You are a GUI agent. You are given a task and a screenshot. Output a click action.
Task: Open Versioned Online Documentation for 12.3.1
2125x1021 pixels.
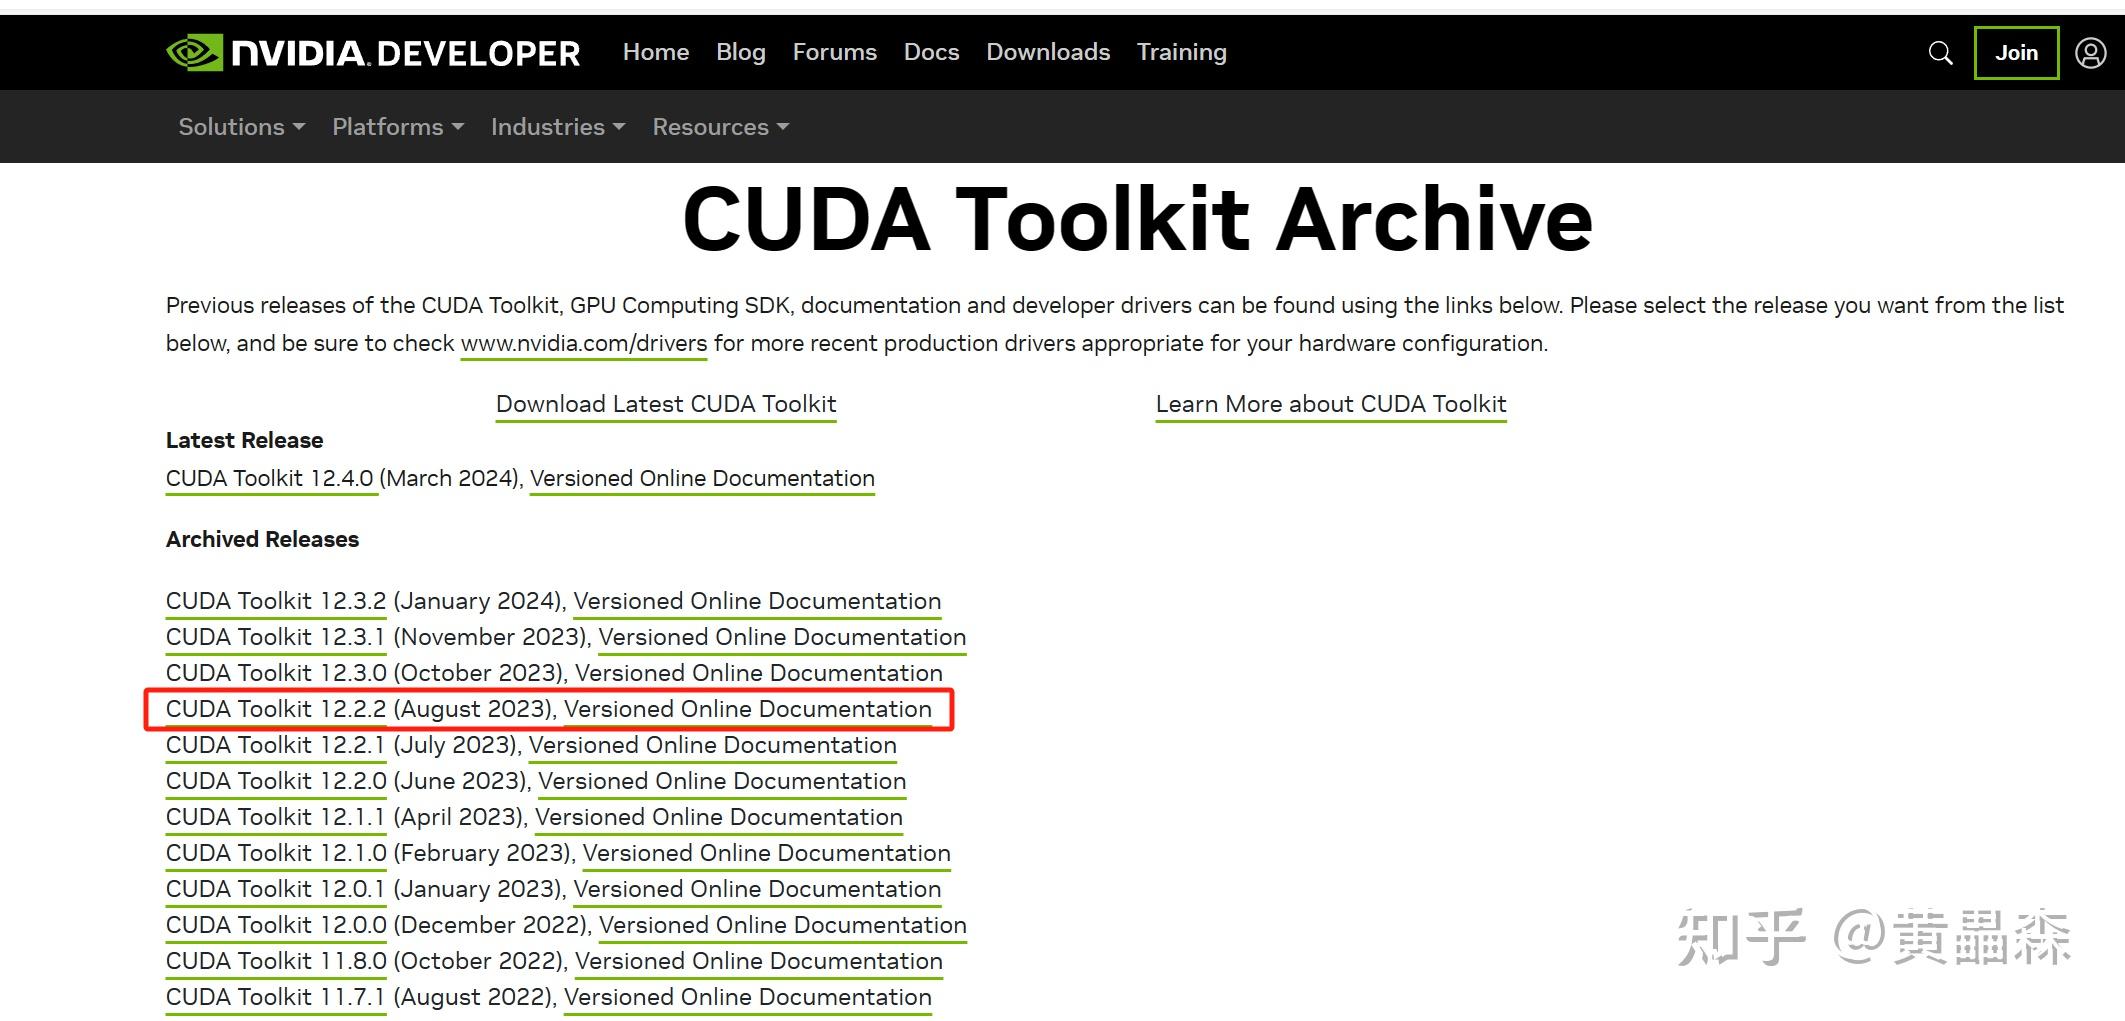783,637
